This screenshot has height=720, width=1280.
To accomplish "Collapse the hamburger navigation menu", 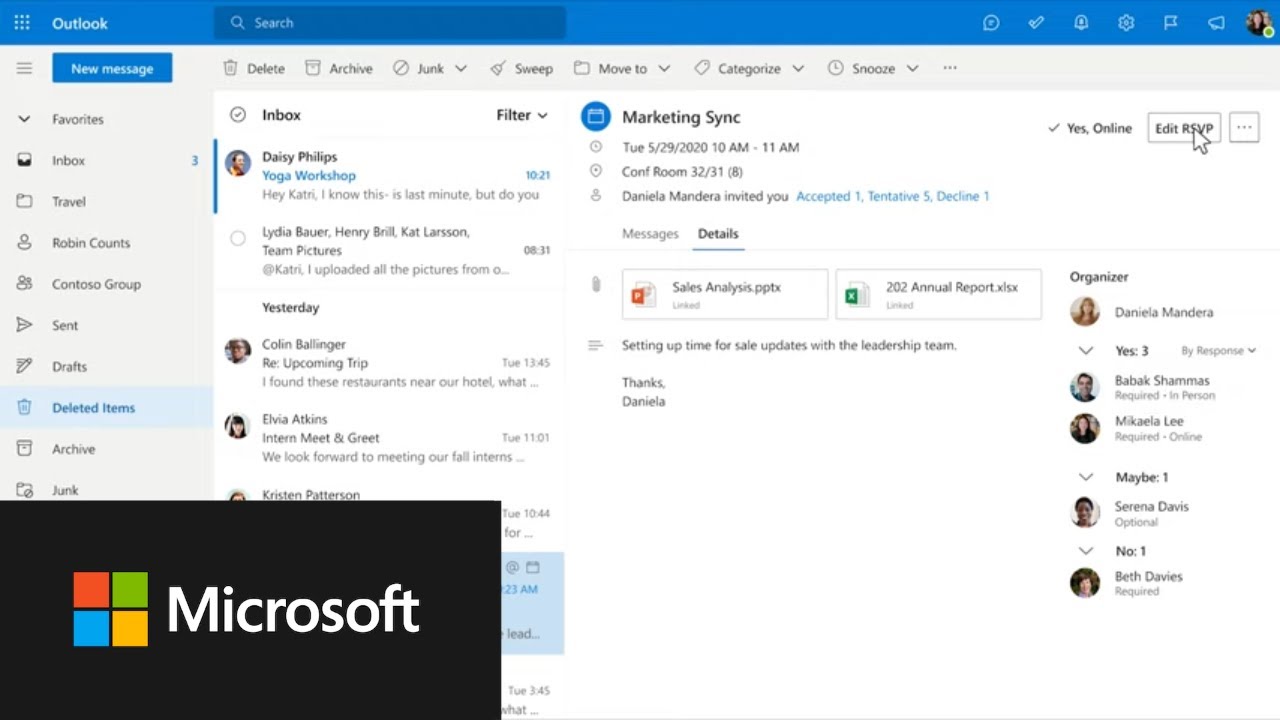I will (x=24, y=68).
